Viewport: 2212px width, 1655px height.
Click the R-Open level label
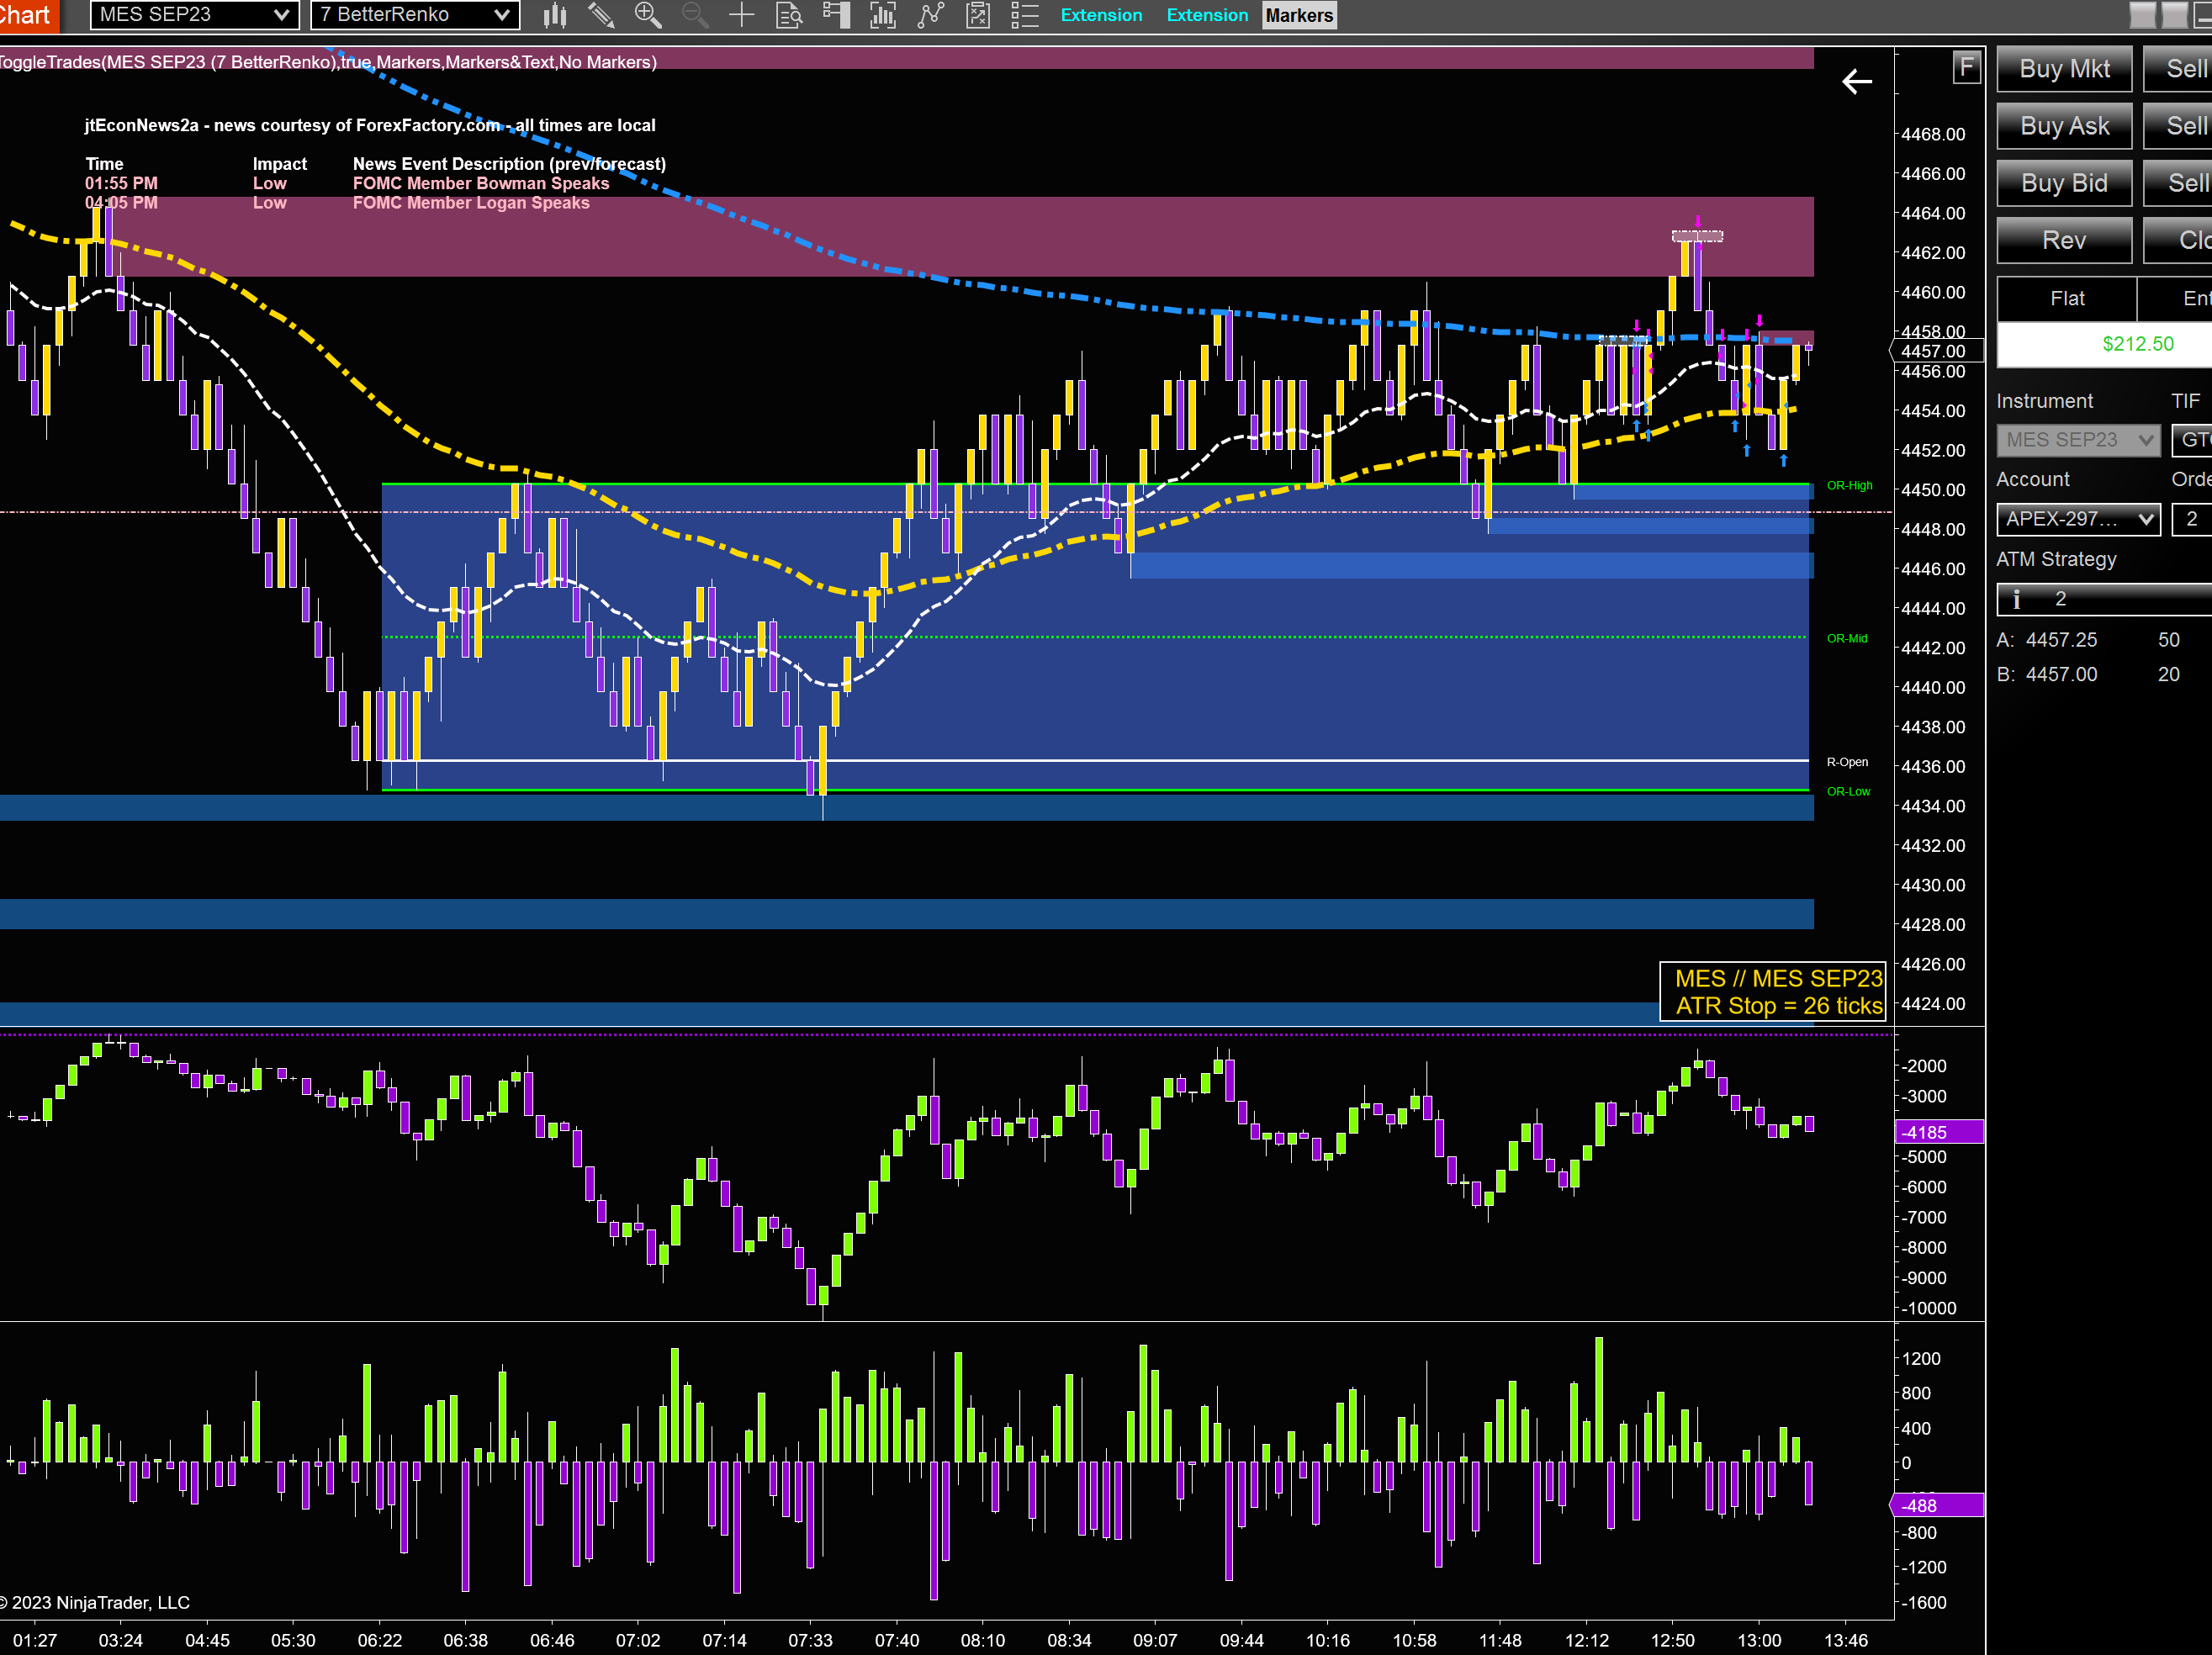1847,762
